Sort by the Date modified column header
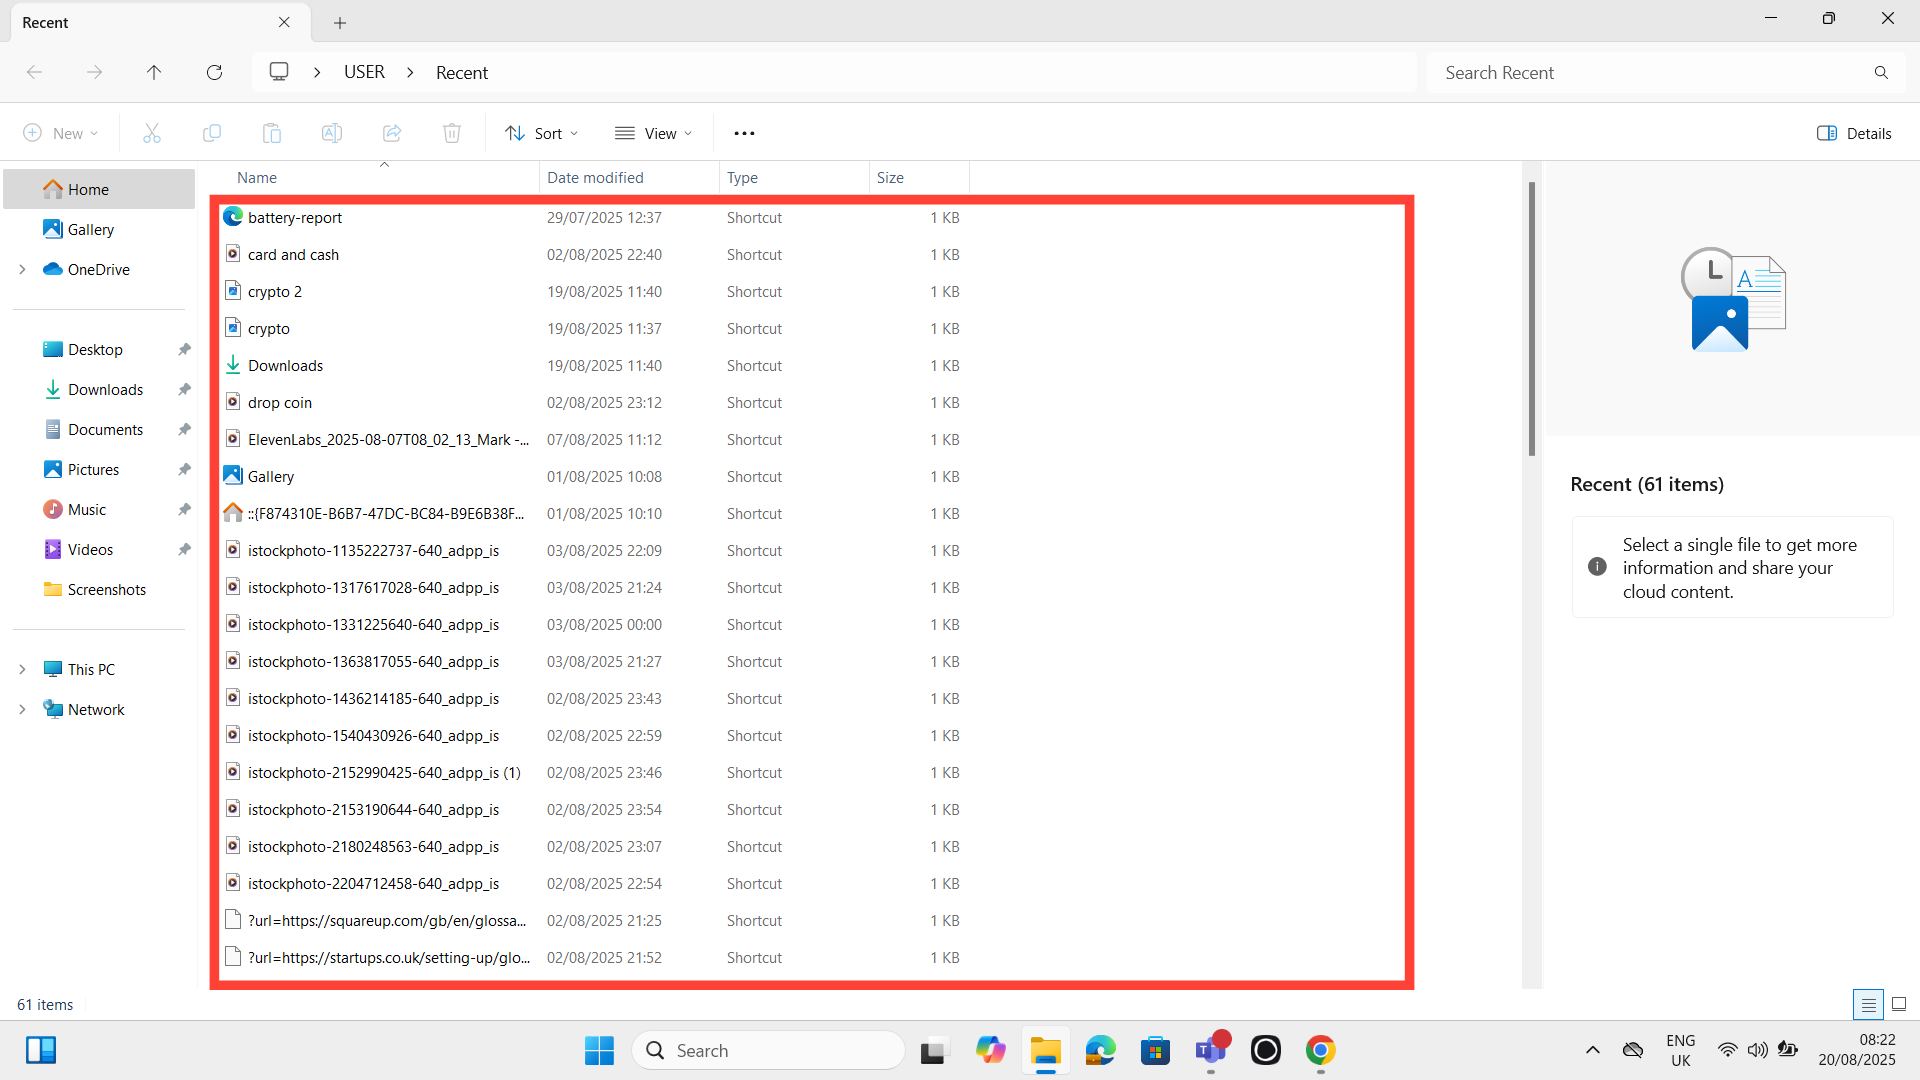The width and height of the screenshot is (1920, 1080). 595,177
